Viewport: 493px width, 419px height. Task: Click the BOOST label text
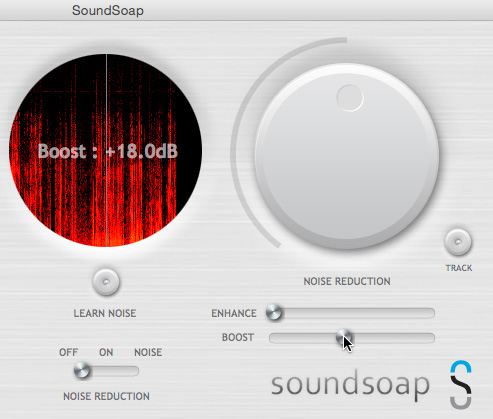(238, 337)
